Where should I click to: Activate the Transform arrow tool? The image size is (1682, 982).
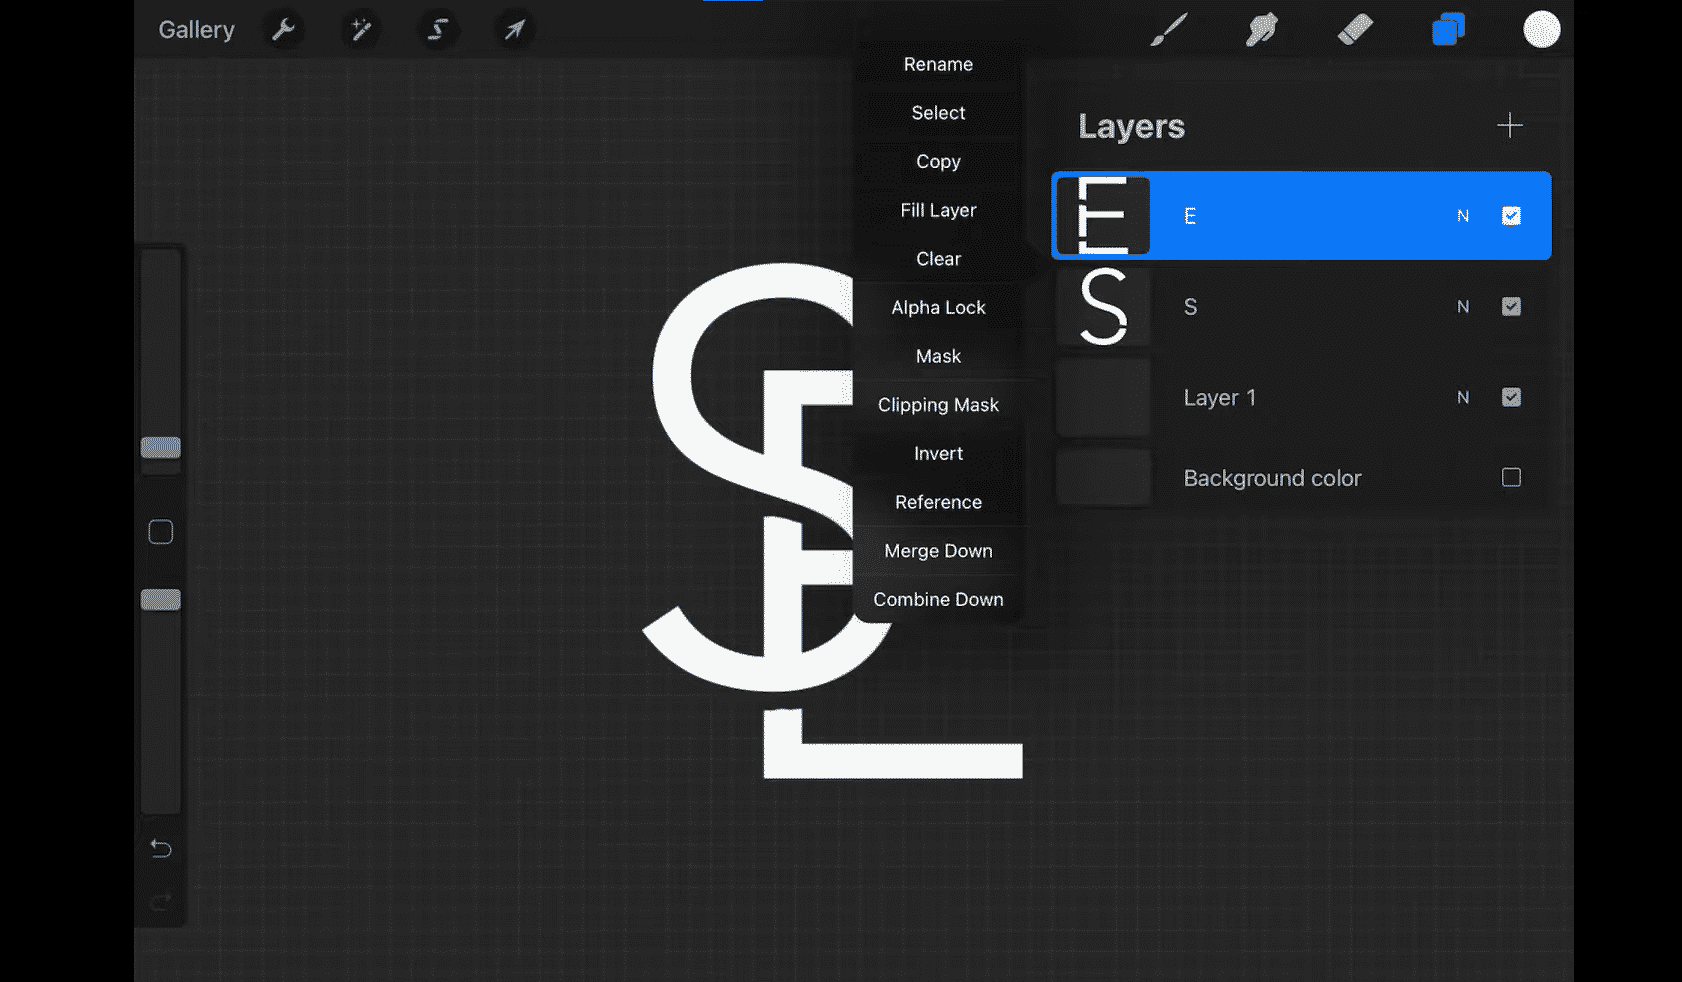click(514, 30)
